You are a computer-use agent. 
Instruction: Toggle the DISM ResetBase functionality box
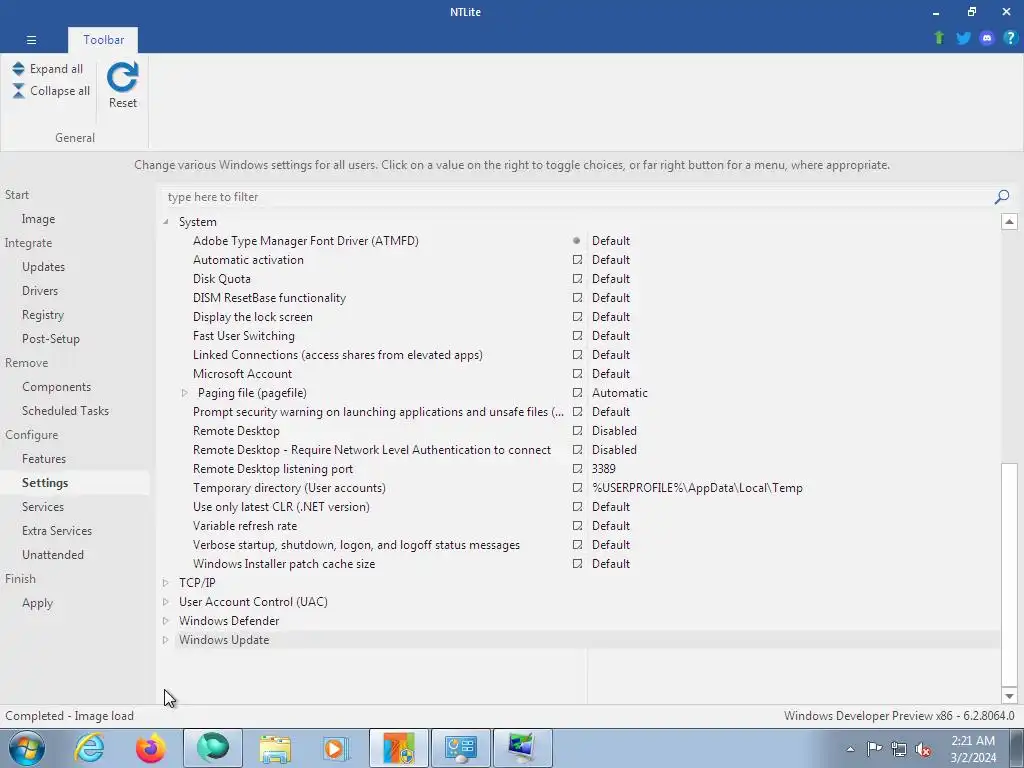click(x=577, y=297)
